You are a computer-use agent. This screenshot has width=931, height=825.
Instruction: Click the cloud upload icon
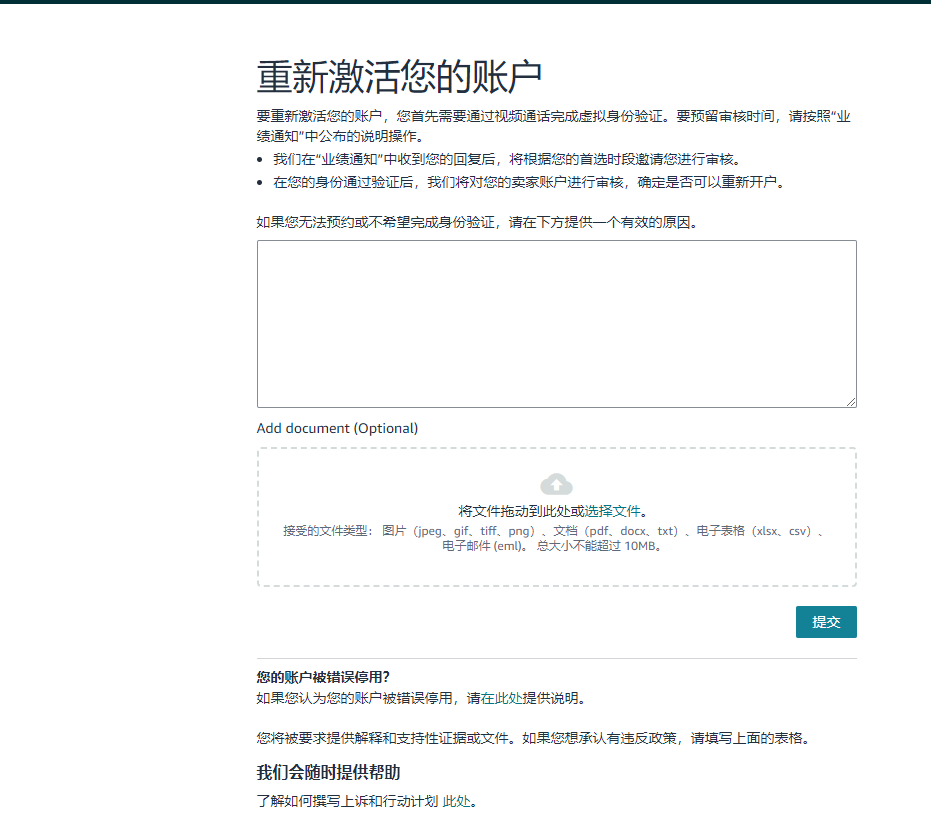[556, 485]
